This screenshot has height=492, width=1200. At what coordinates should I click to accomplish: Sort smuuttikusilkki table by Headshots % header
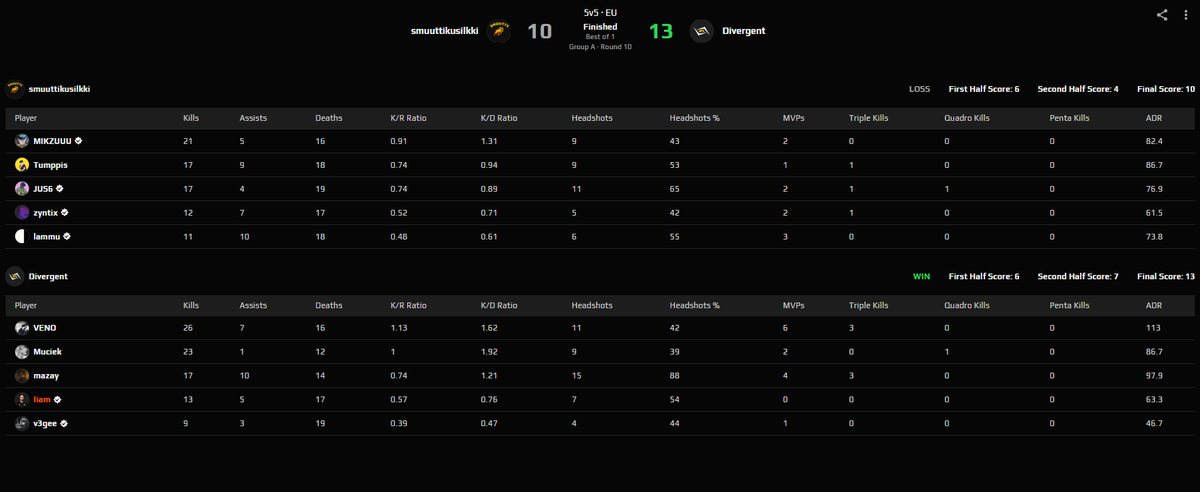(695, 118)
